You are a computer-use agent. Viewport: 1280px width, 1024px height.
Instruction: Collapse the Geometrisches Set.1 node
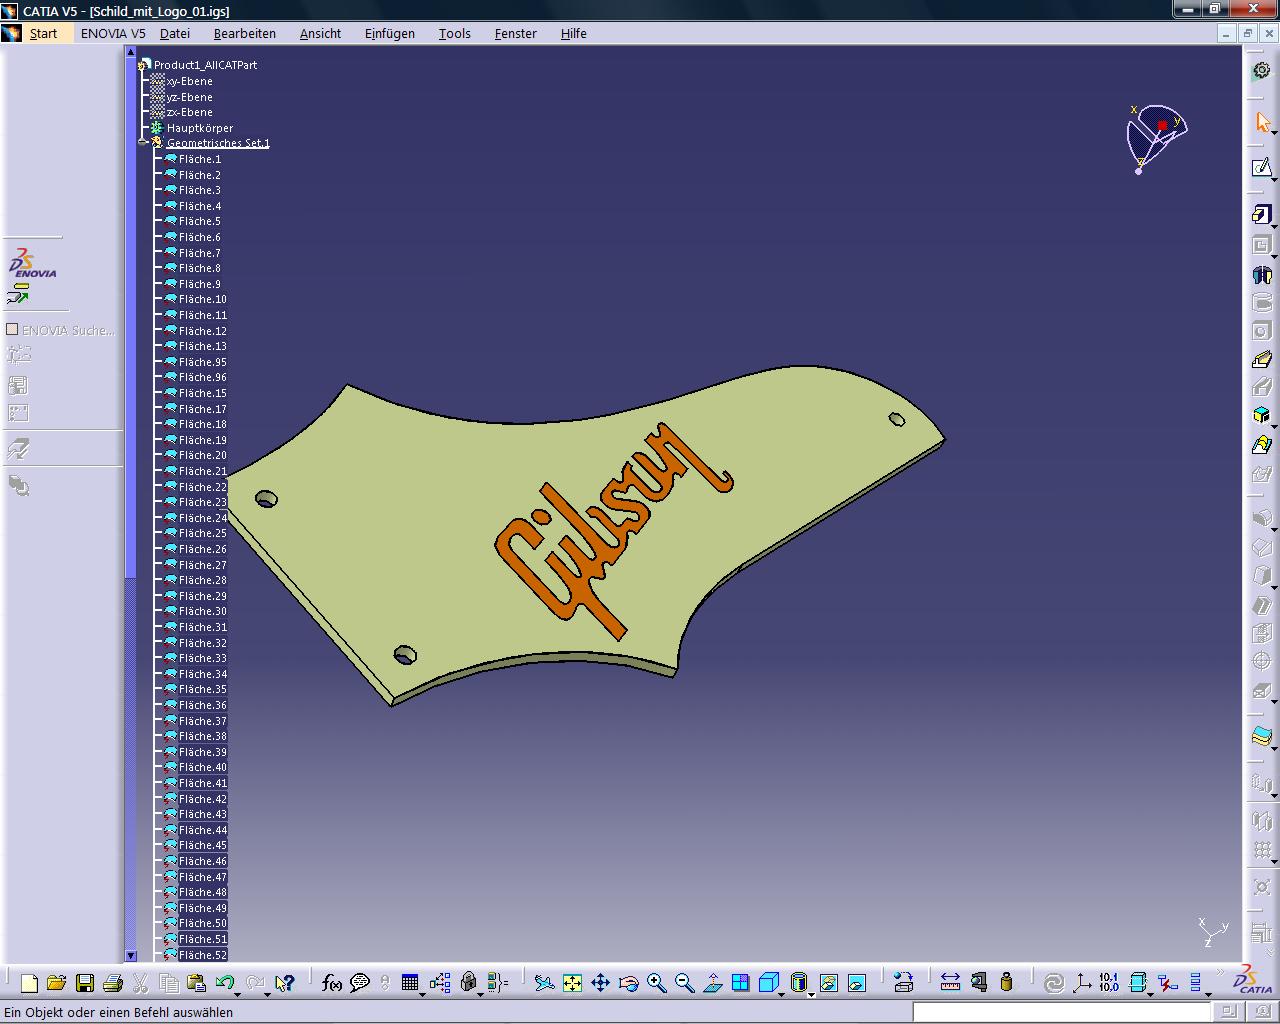(x=143, y=143)
